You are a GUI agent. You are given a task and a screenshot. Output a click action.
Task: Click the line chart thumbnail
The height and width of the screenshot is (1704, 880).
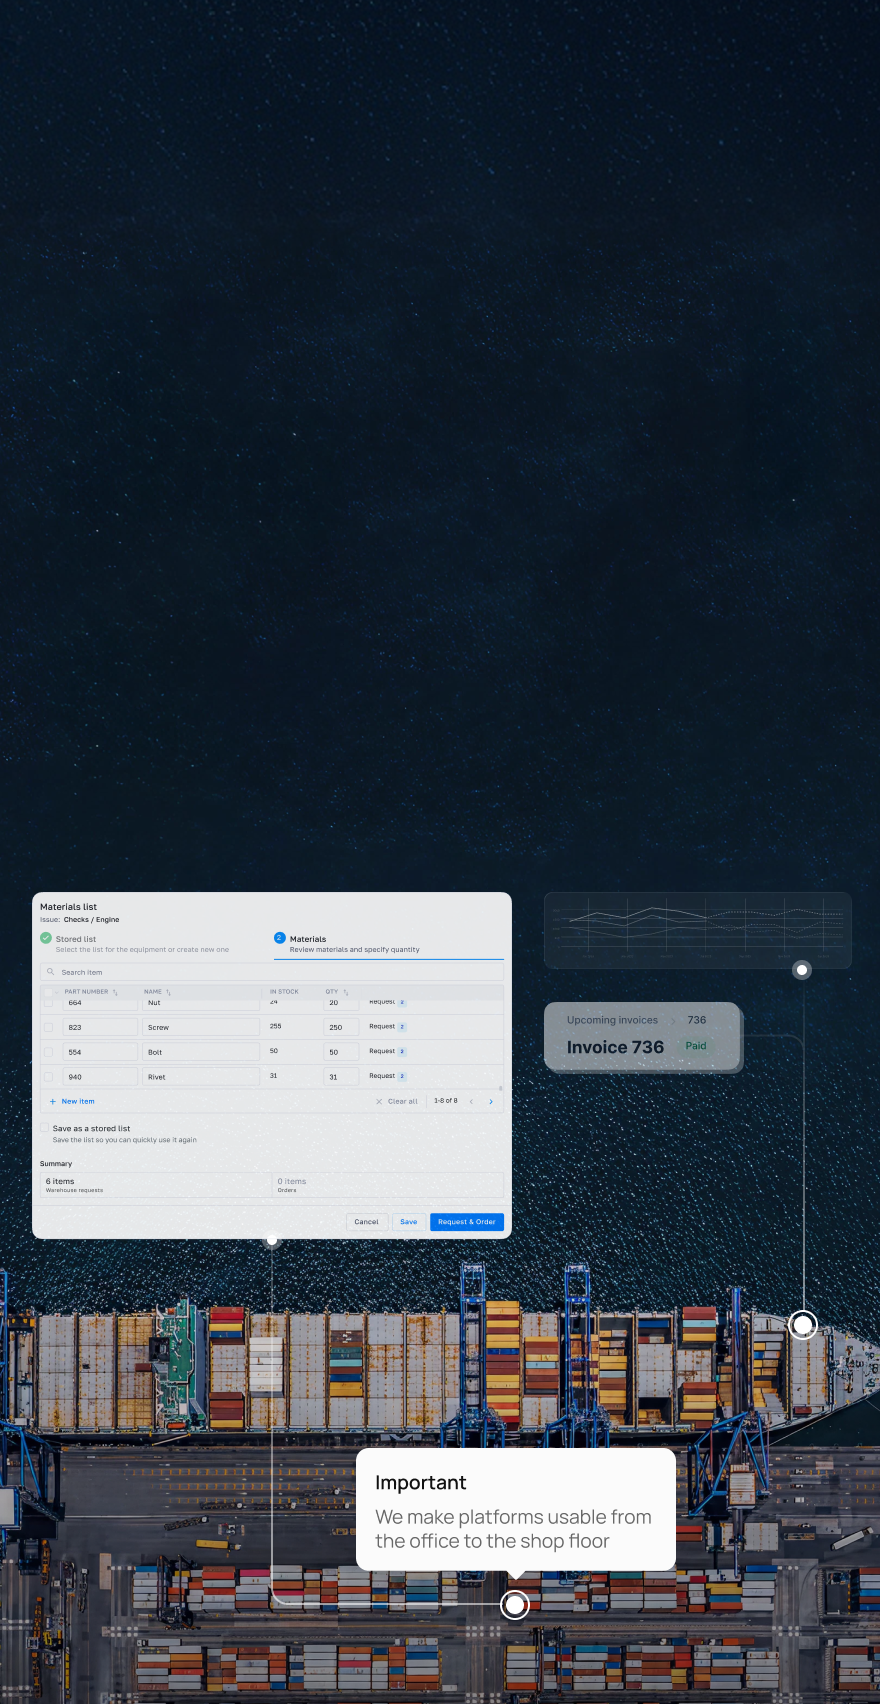(x=697, y=930)
